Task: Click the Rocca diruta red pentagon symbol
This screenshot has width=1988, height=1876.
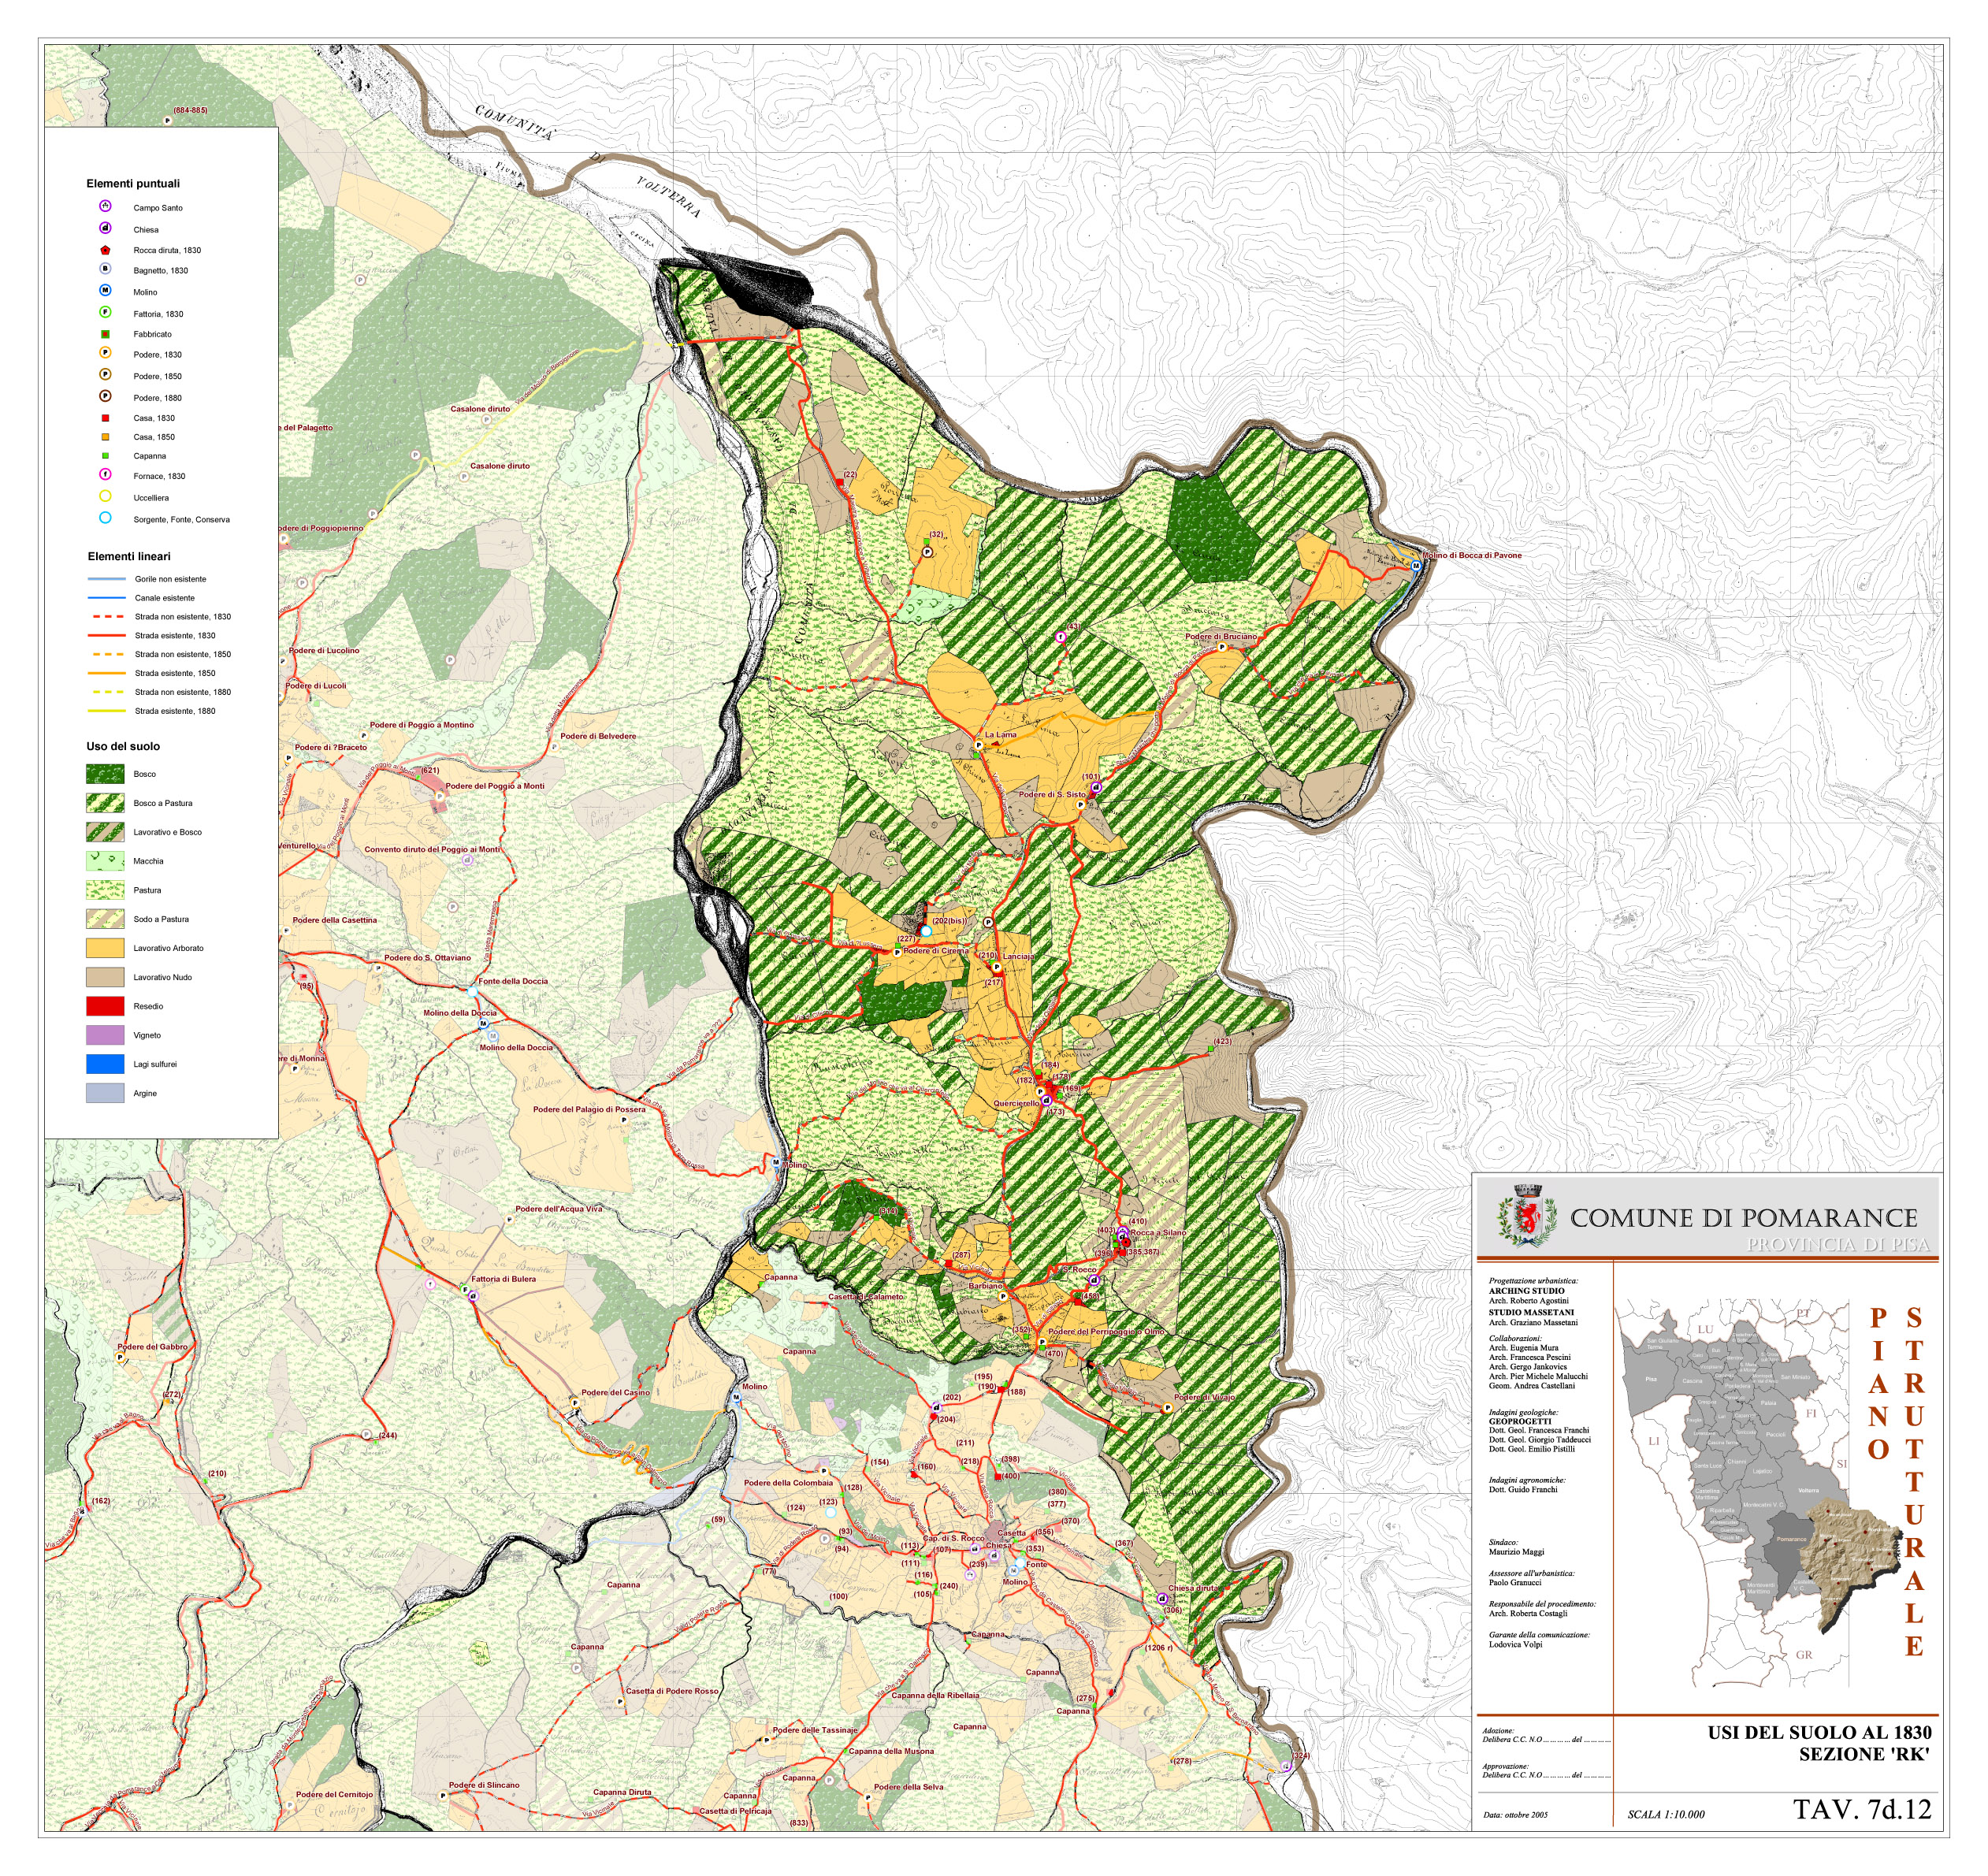Action: 105,250
